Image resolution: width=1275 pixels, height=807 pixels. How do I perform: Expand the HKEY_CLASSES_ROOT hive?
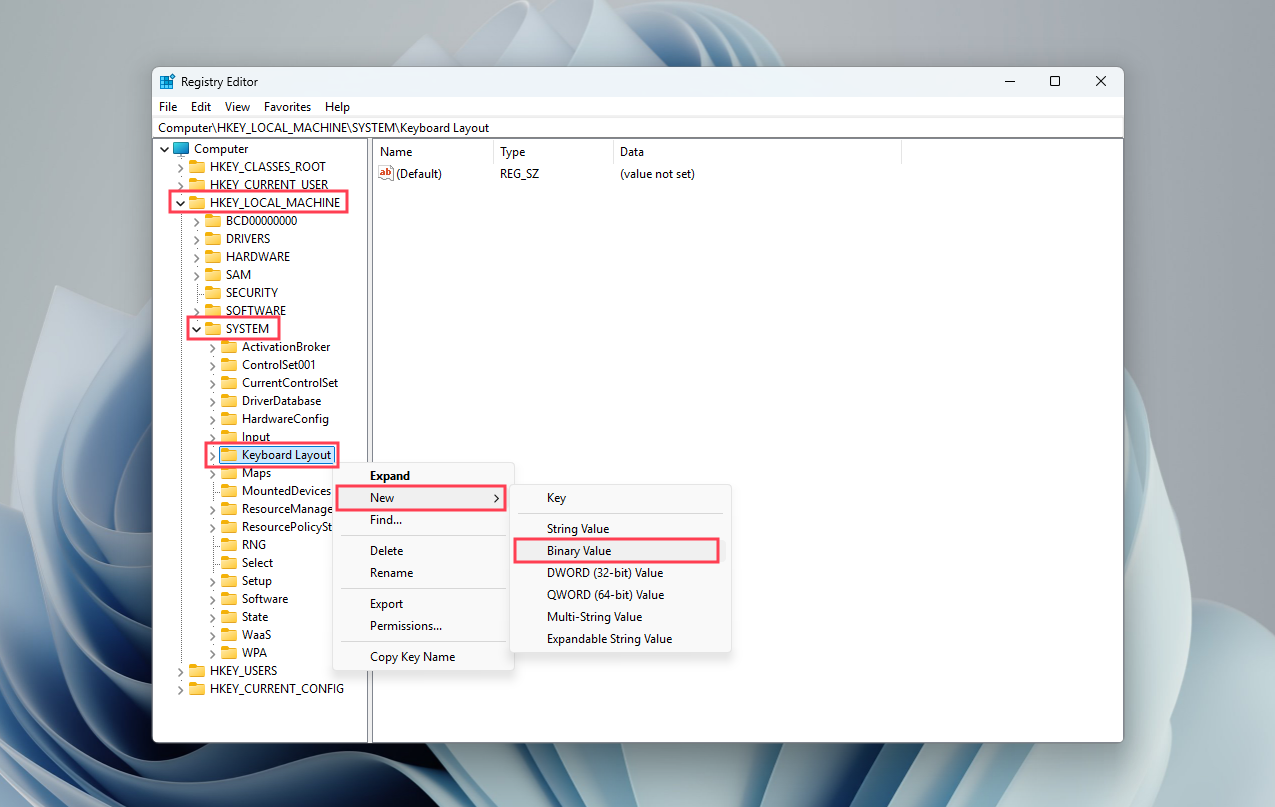coord(181,167)
